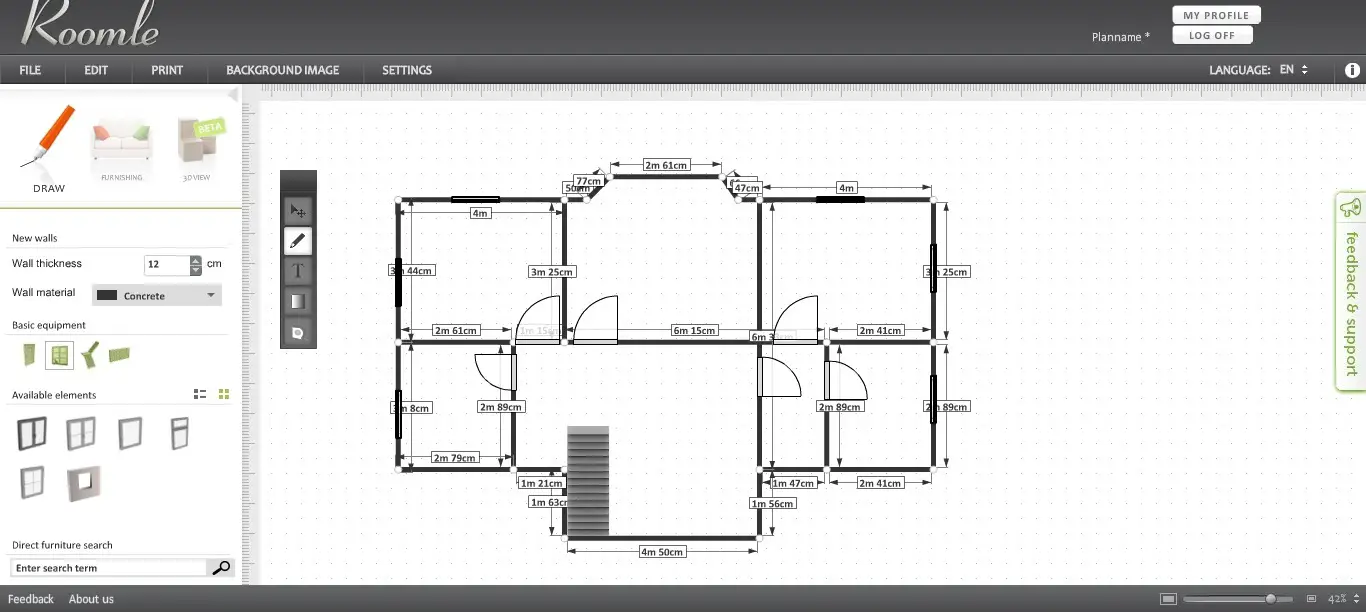Switch available elements to list view

(x=200, y=395)
